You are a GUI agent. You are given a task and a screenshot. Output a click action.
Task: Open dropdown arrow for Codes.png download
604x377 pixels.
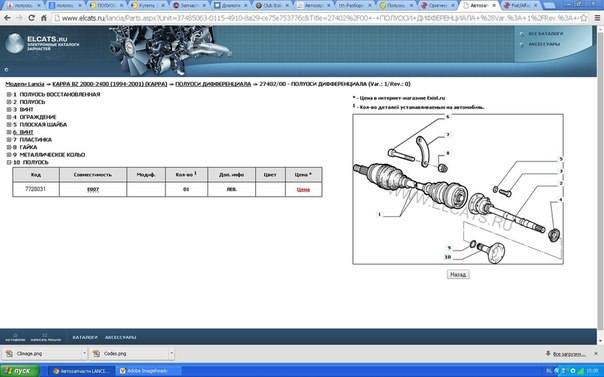coord(171,354)
